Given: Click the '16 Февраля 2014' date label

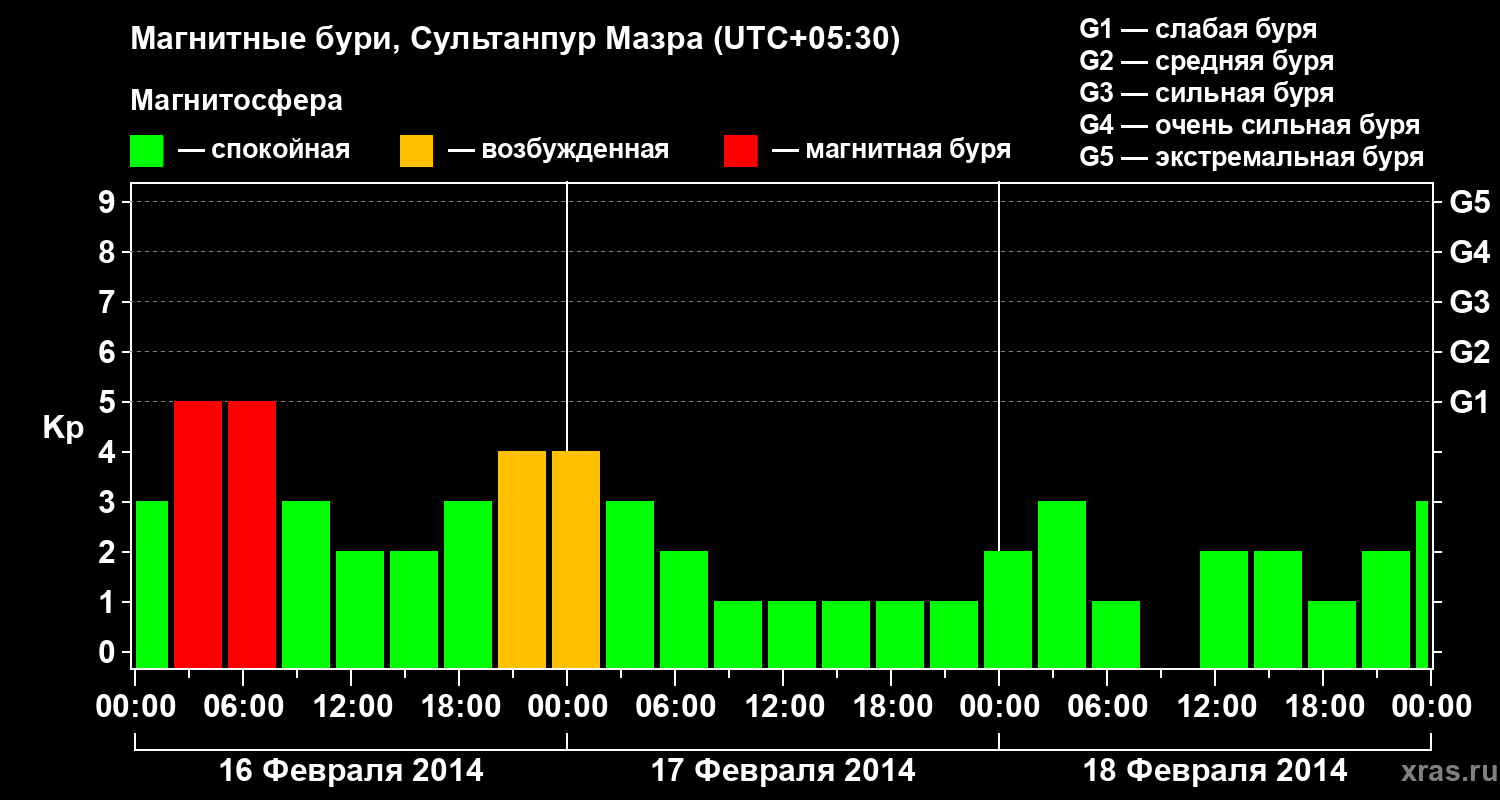Looking at the screenshot, I should [351, 771].
